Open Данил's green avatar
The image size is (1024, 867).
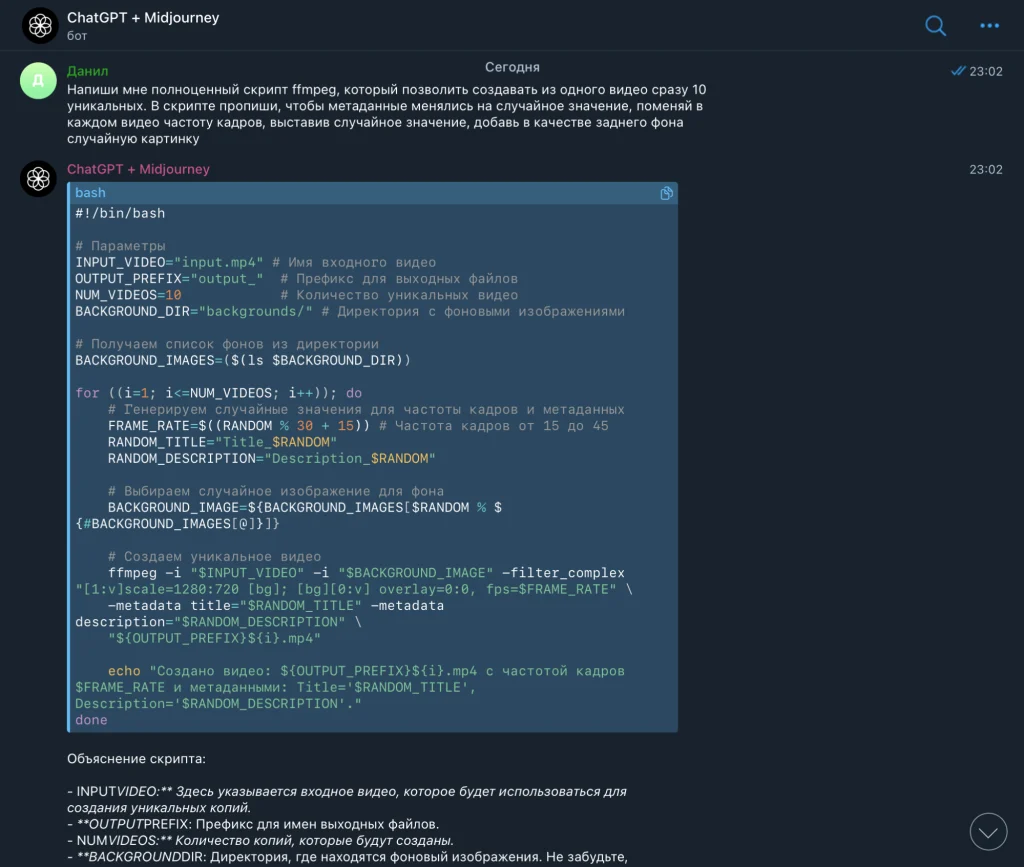click(x=39, y=80)
